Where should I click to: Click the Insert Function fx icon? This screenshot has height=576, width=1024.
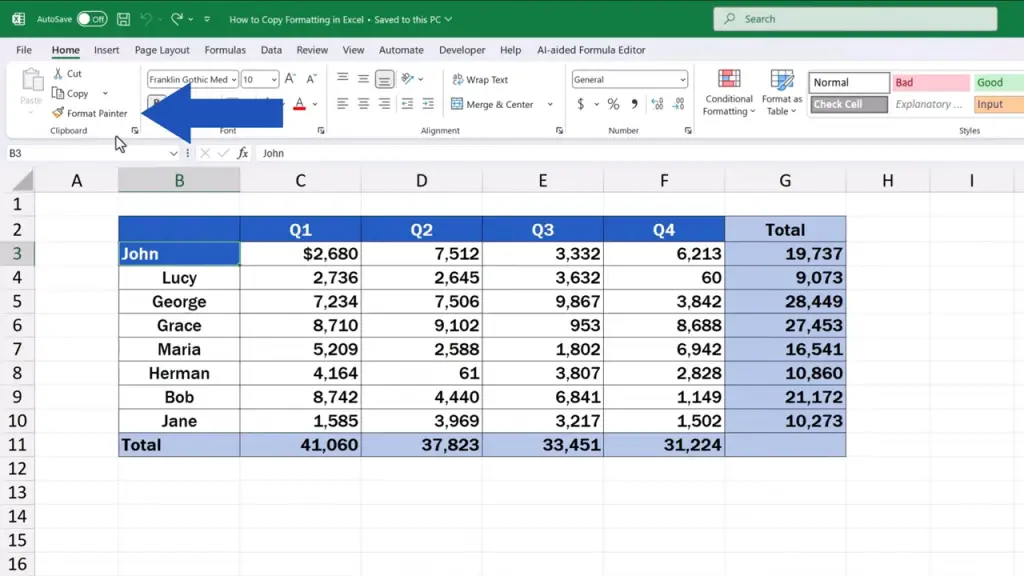click(x=242, y=153)
